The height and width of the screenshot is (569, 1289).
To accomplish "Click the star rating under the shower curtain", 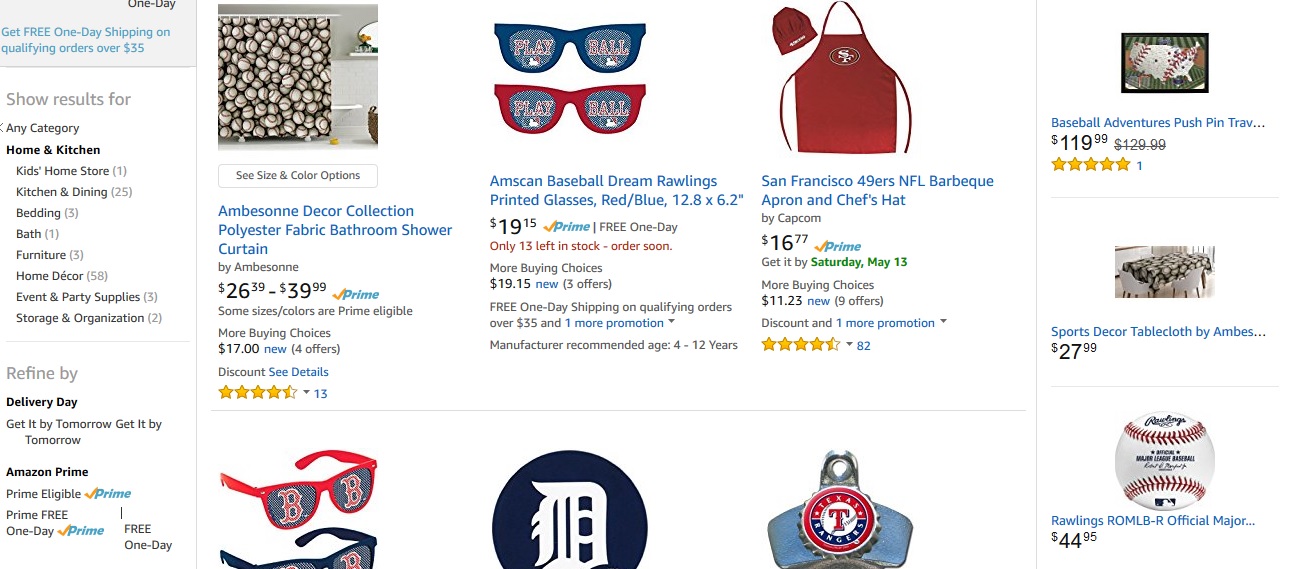I will (257, 393).
